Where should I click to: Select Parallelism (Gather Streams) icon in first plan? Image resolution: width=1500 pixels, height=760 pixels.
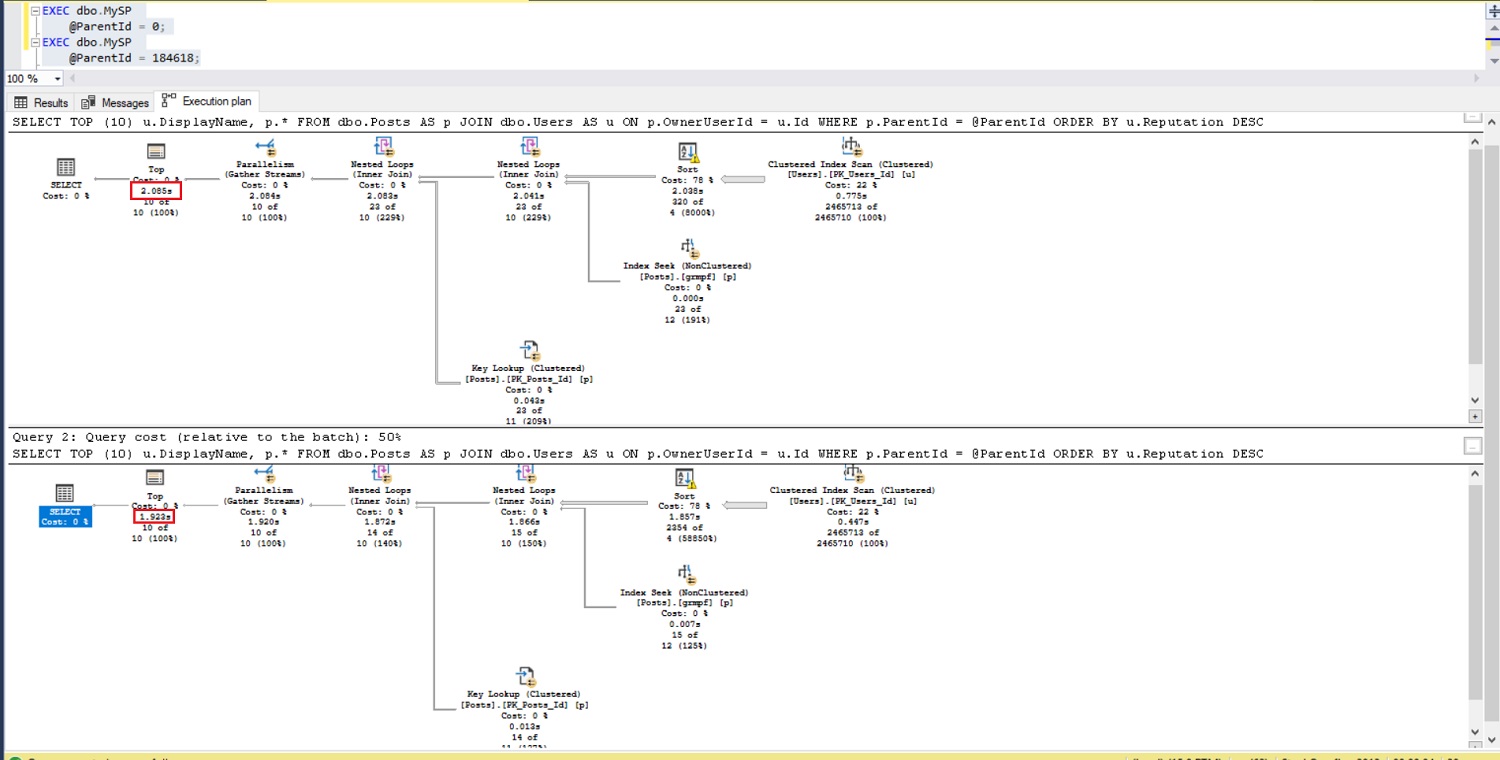tap(265, 148)
